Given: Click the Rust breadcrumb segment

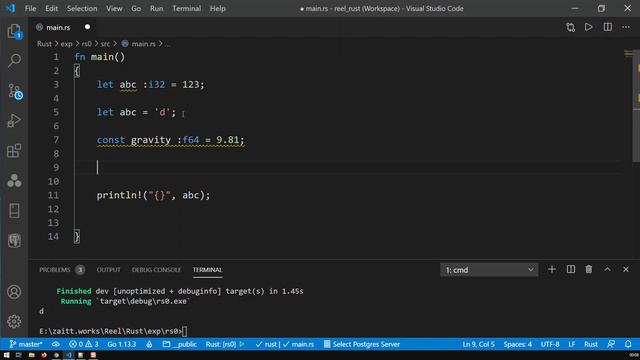Looking at the screenshot, I should tap(44, 44).
